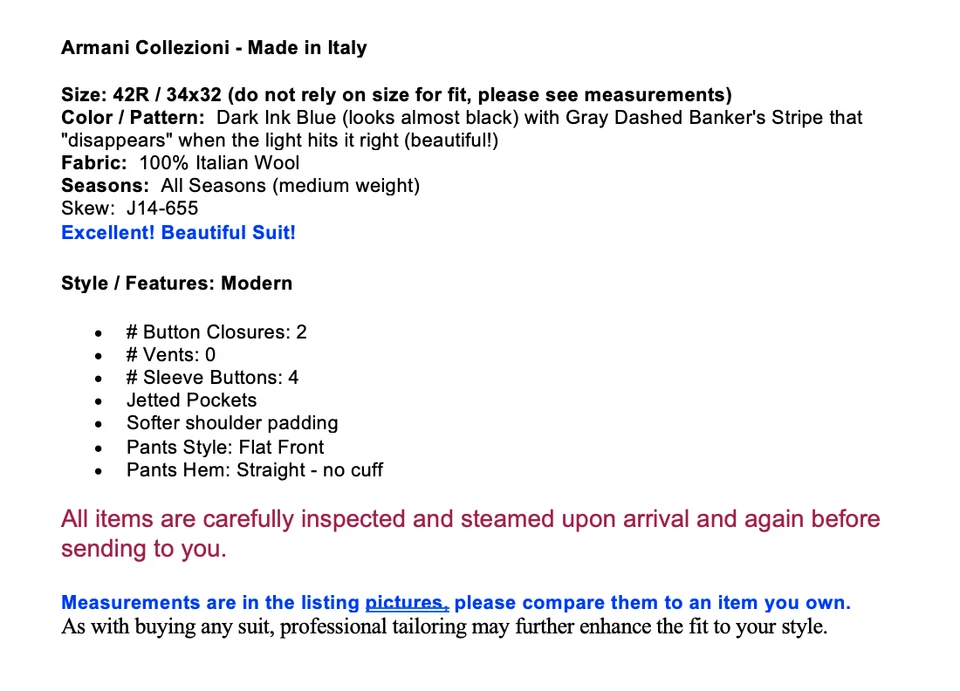Click the "Seasons:" label
Image resolution: width=960 pixels, height=691 pixels.
(104, 186)
